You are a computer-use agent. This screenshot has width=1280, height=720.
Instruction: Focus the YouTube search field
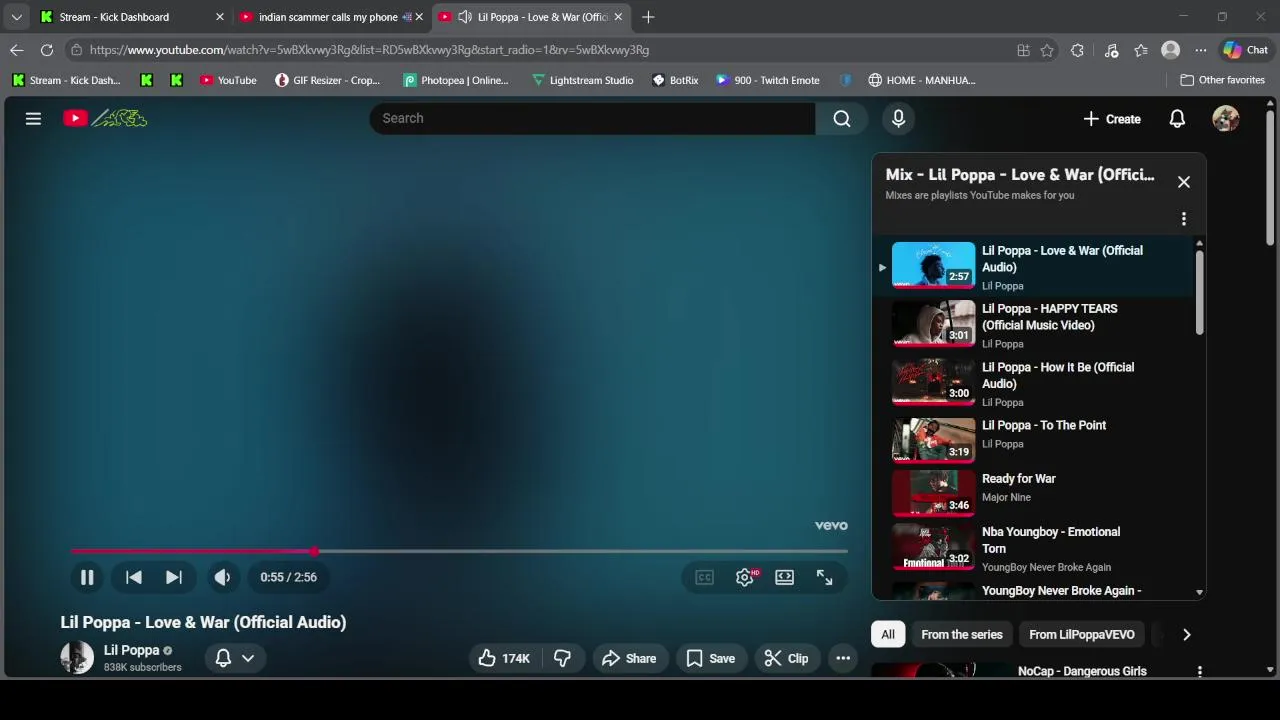pyautogui.click(x=592, y=118)
